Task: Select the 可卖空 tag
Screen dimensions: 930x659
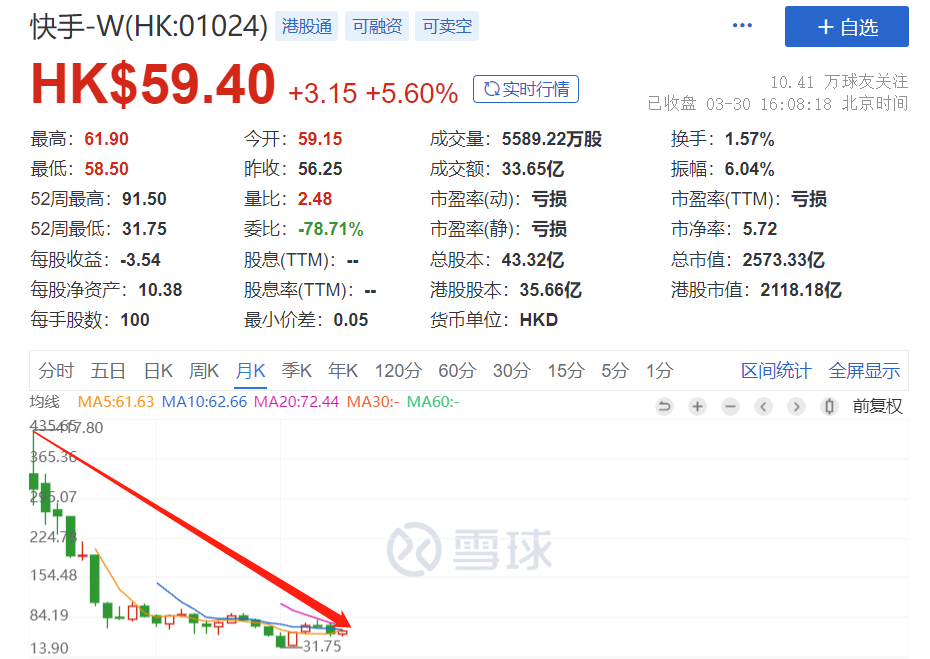Action: click(447, 26)
